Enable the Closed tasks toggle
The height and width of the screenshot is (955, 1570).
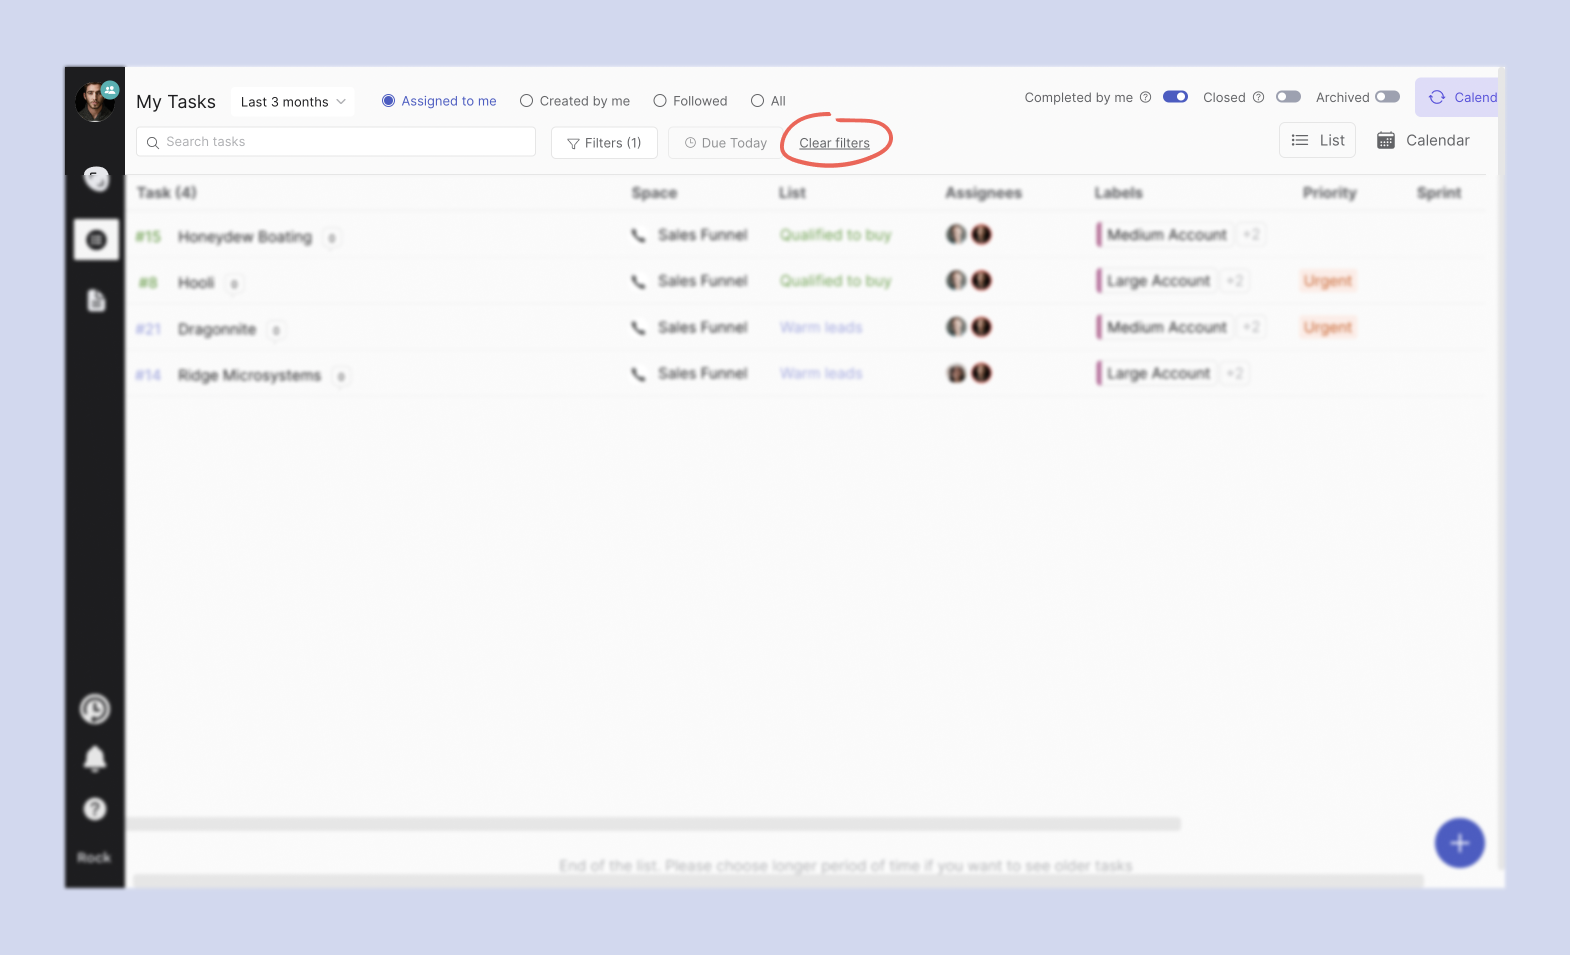coord(1288,97)
